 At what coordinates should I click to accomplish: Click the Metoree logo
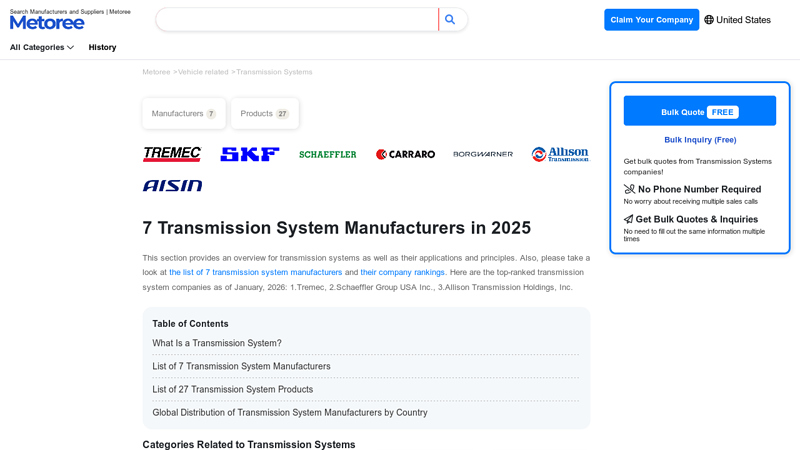pyautogui.click(x=47, y=22)
